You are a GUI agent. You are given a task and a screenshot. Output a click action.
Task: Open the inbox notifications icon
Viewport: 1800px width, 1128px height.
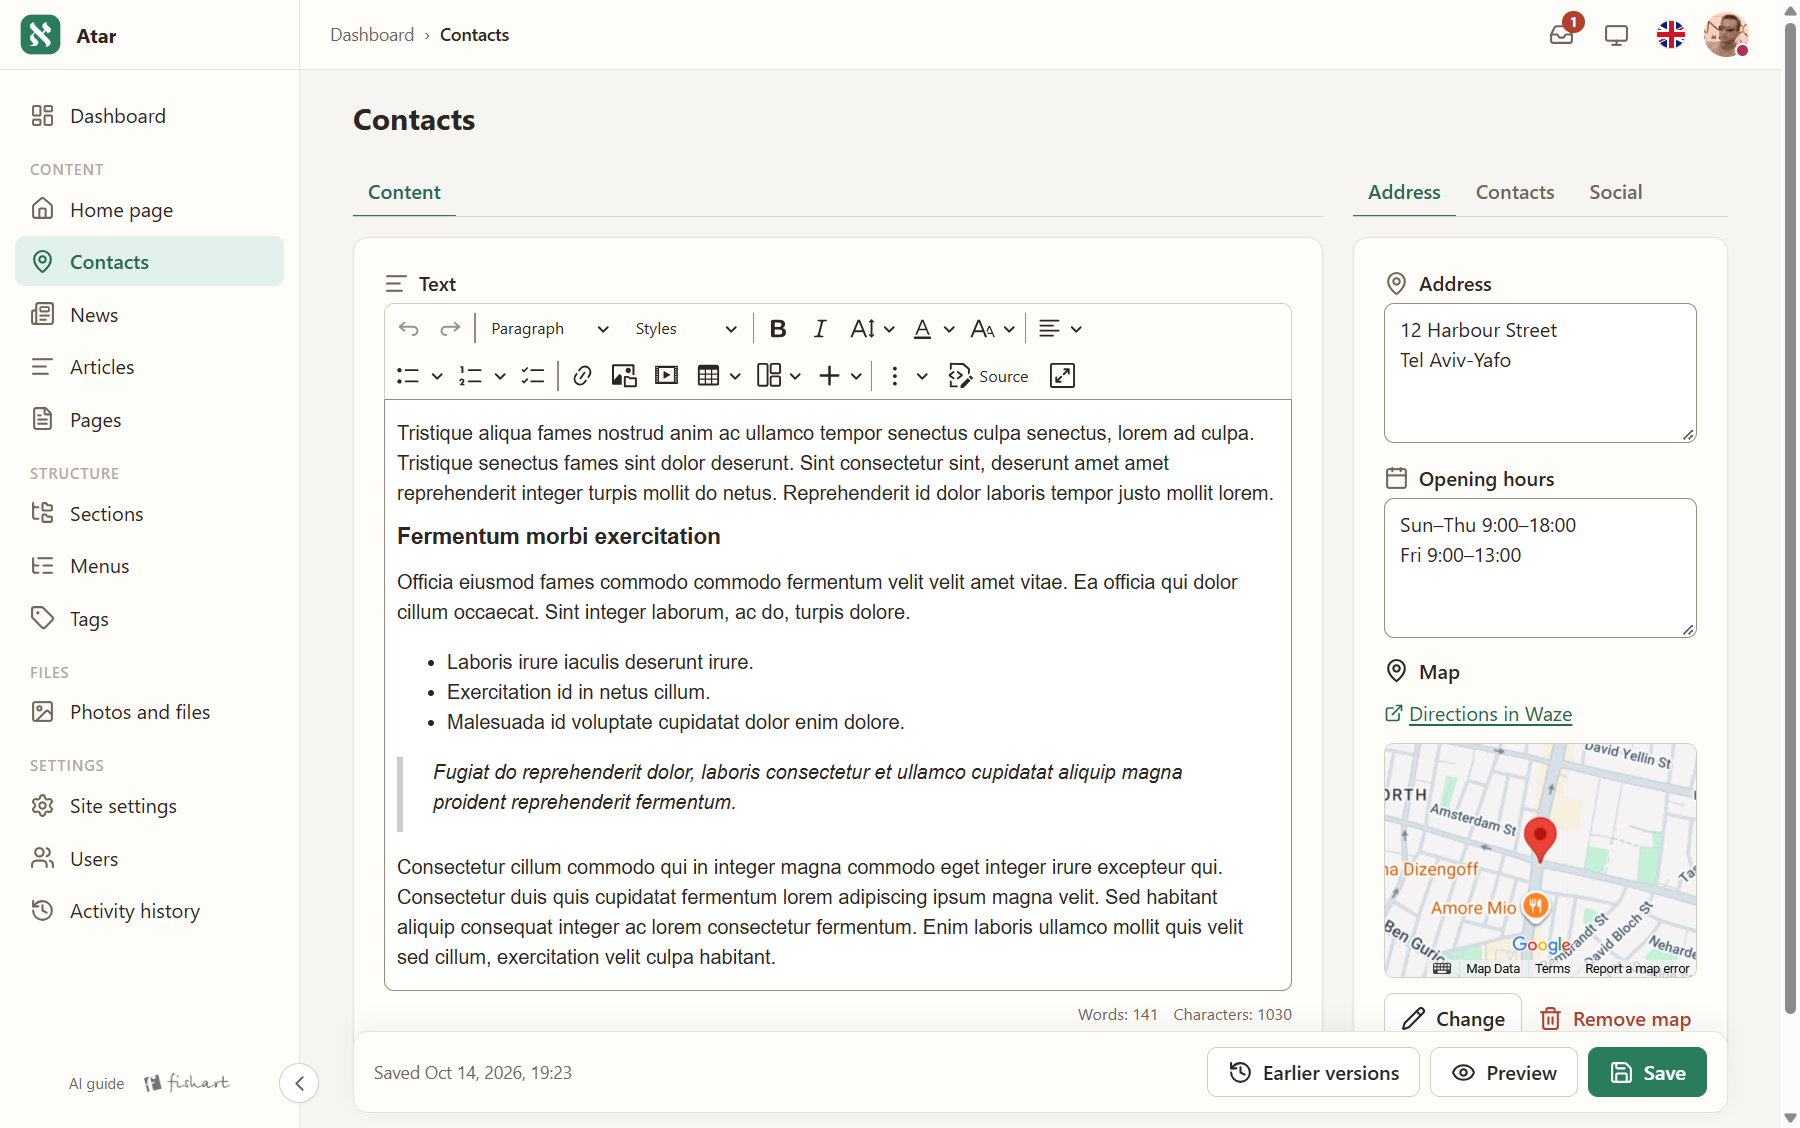pyautogui.click(x=1562, y=35)
